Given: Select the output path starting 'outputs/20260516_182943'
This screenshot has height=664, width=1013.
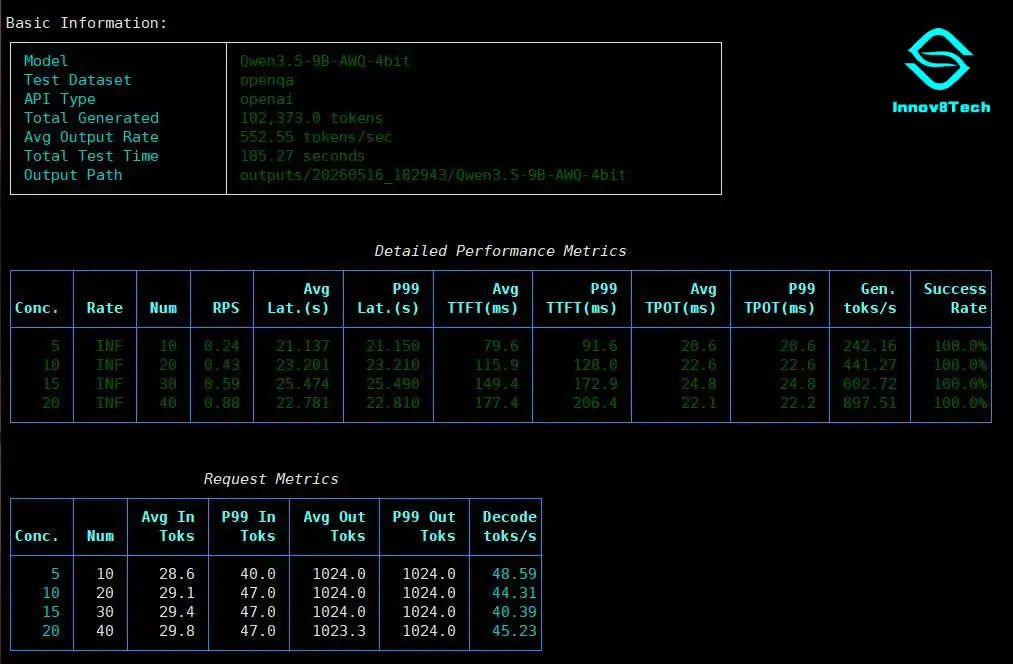Looking at the screenshot, I should click(x=433, y=175).
